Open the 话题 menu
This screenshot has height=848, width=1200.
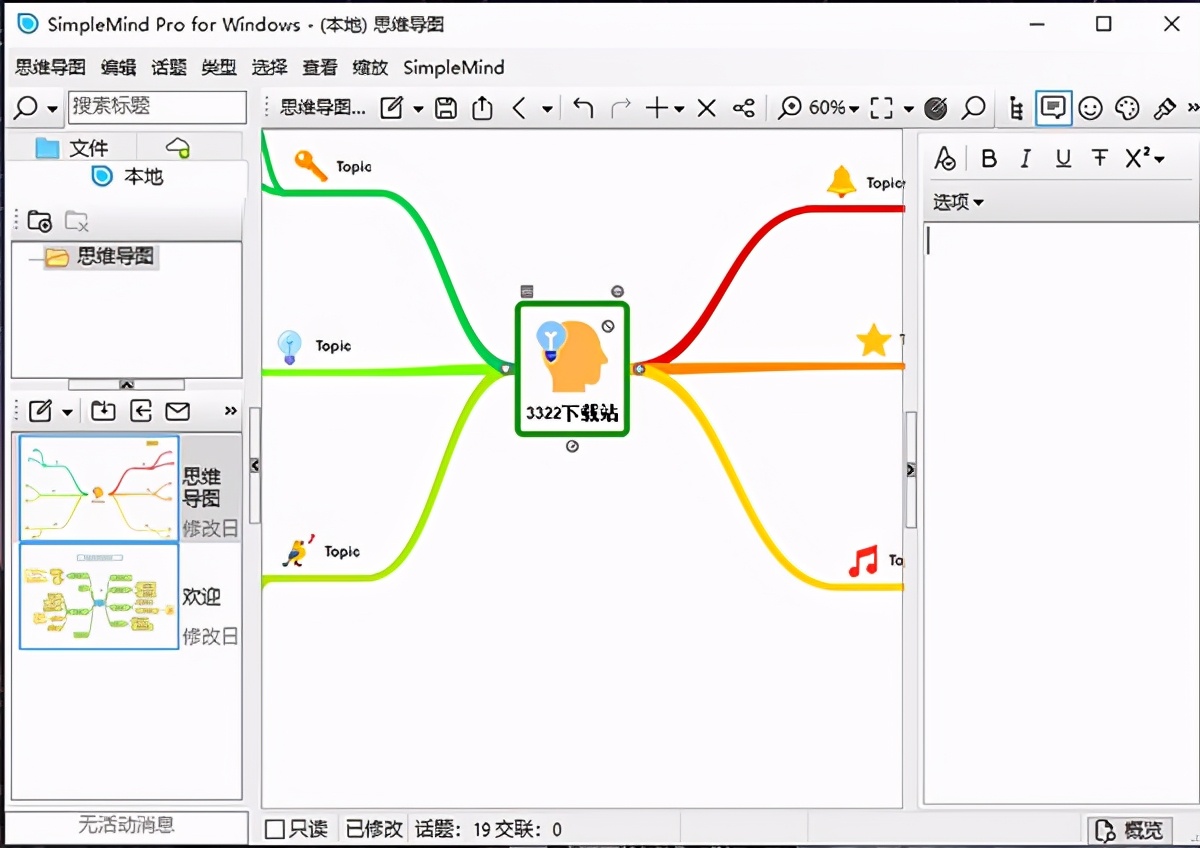[167, 67]
